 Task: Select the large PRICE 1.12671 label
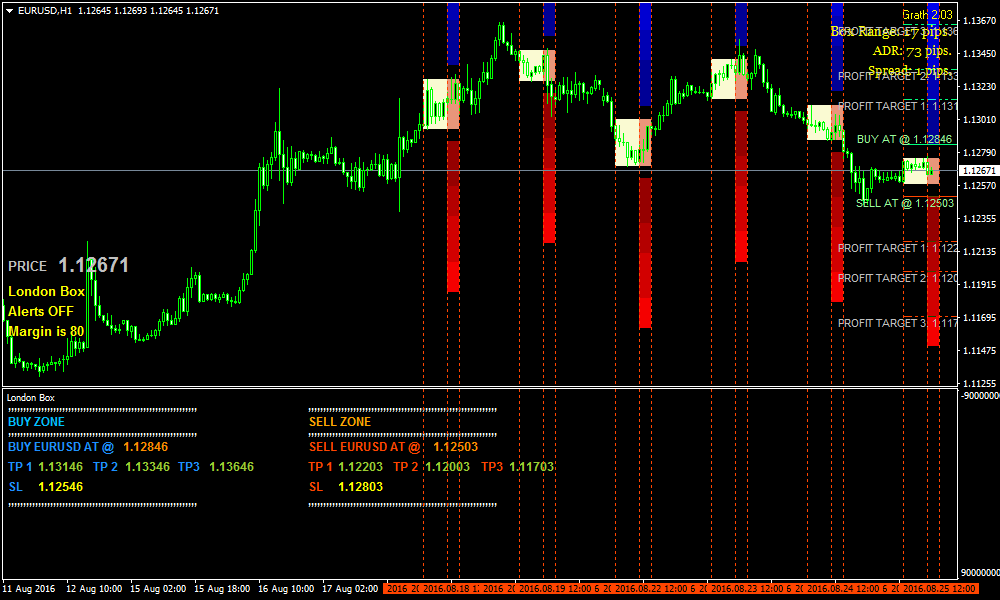(x=68, y=265)
